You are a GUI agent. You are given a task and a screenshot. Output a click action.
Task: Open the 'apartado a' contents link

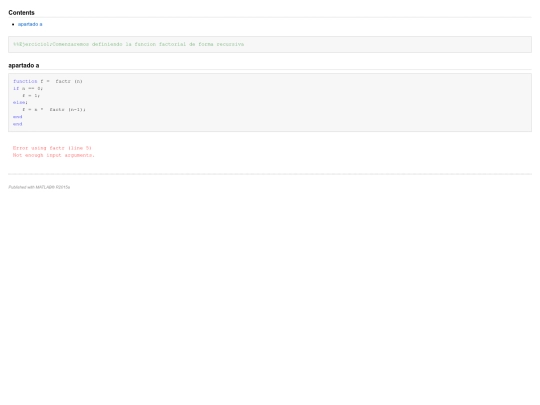point(30,24)
